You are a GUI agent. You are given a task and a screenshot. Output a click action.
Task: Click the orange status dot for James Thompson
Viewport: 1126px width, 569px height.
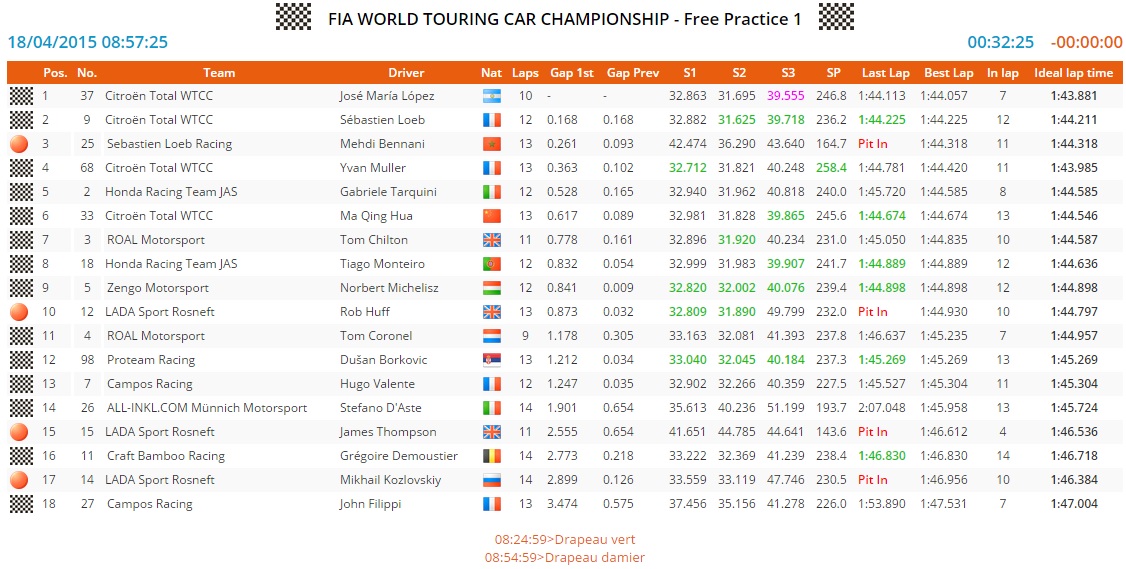tap(21, 432)
